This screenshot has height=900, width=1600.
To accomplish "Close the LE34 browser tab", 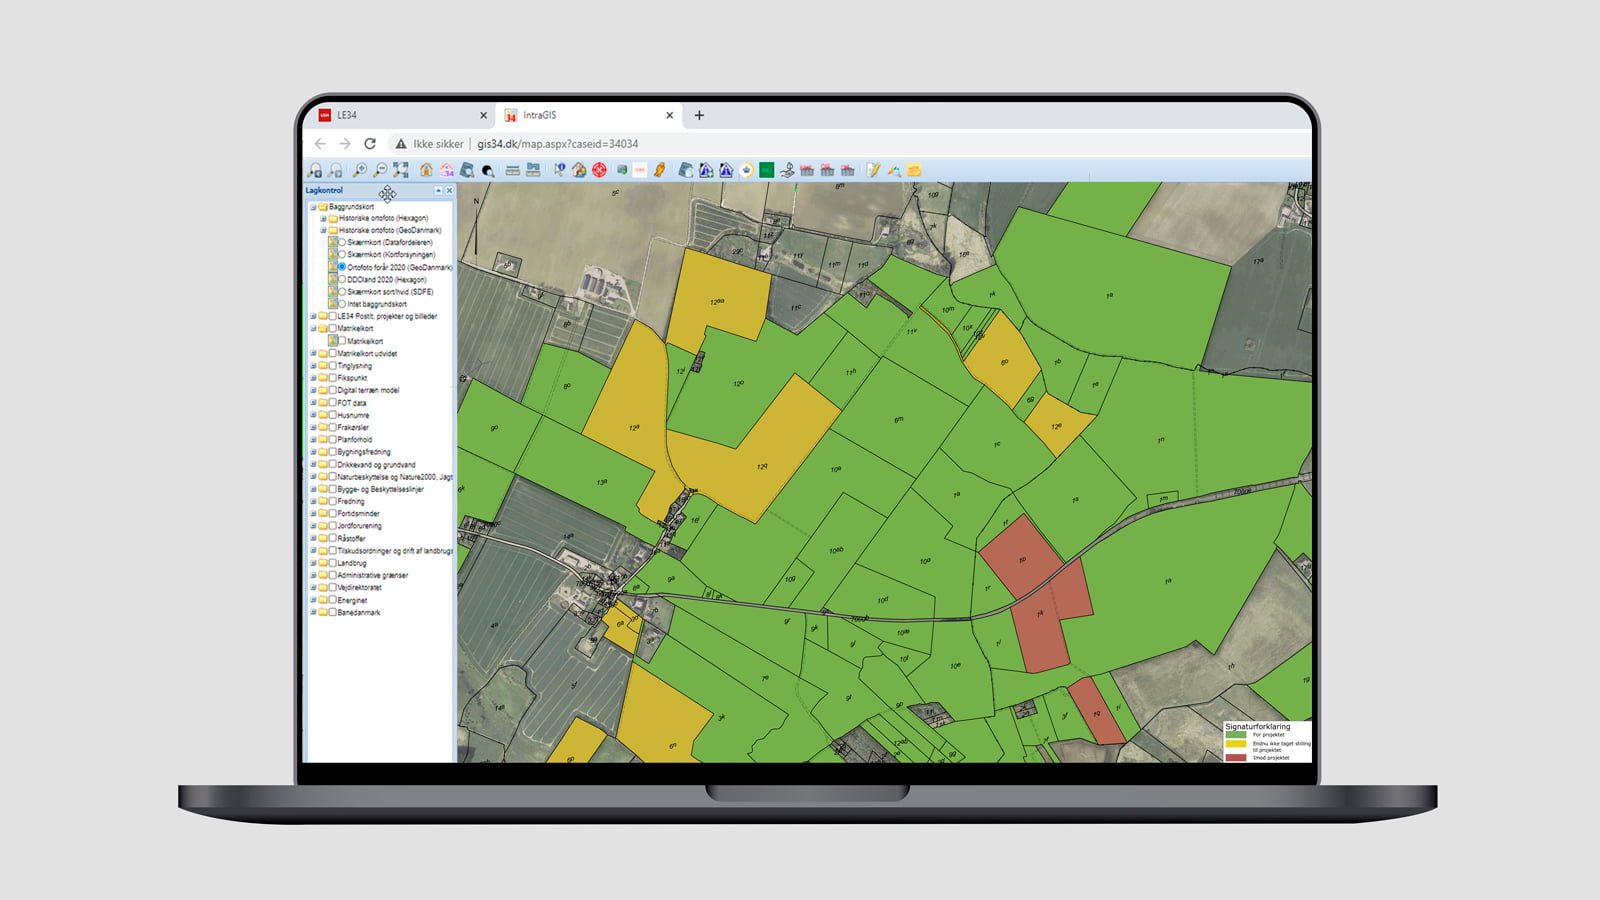I will (483, 115).
